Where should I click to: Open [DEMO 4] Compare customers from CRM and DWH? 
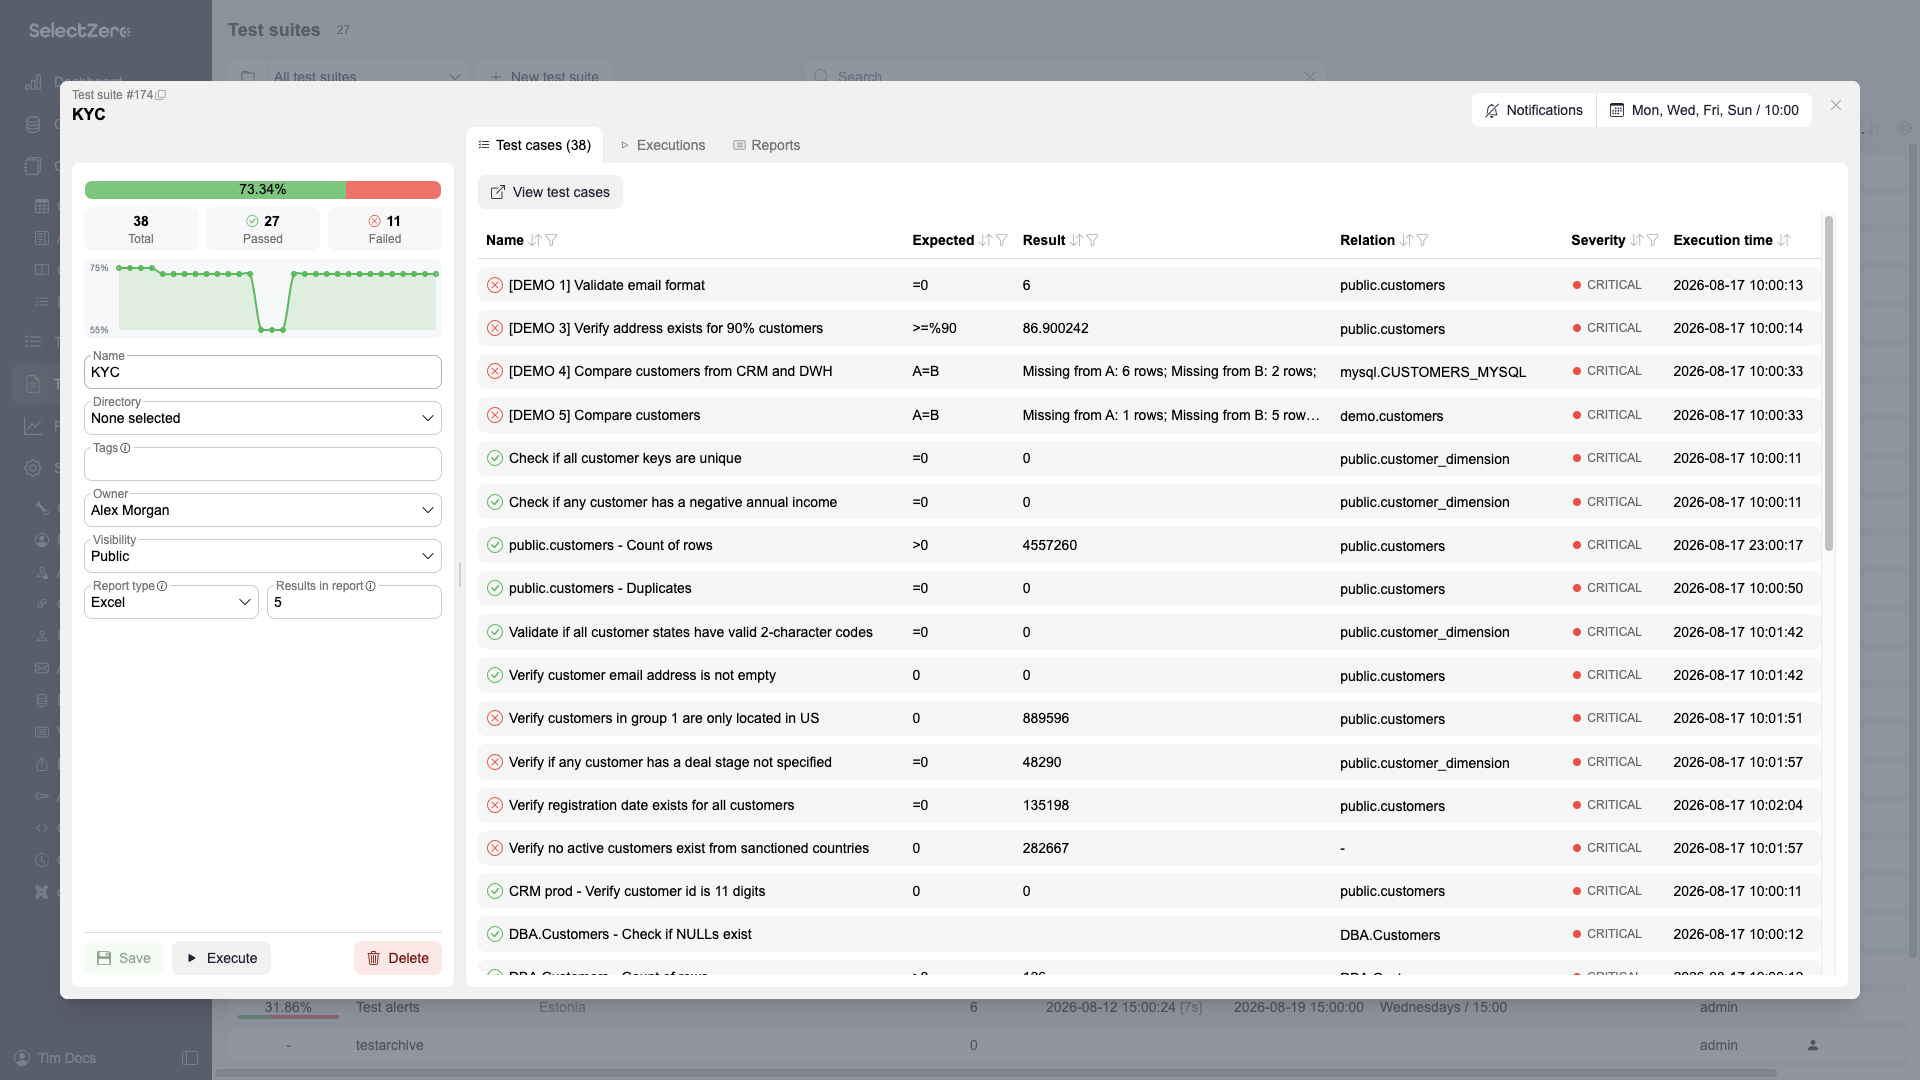(x=1149, y=371)
